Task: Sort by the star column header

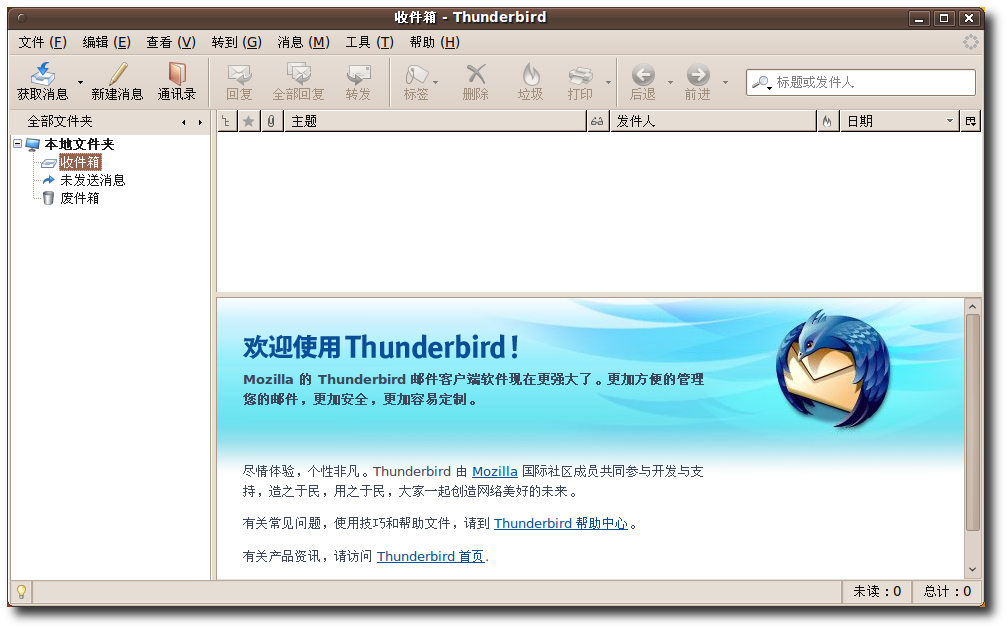Action: (248, 121)
